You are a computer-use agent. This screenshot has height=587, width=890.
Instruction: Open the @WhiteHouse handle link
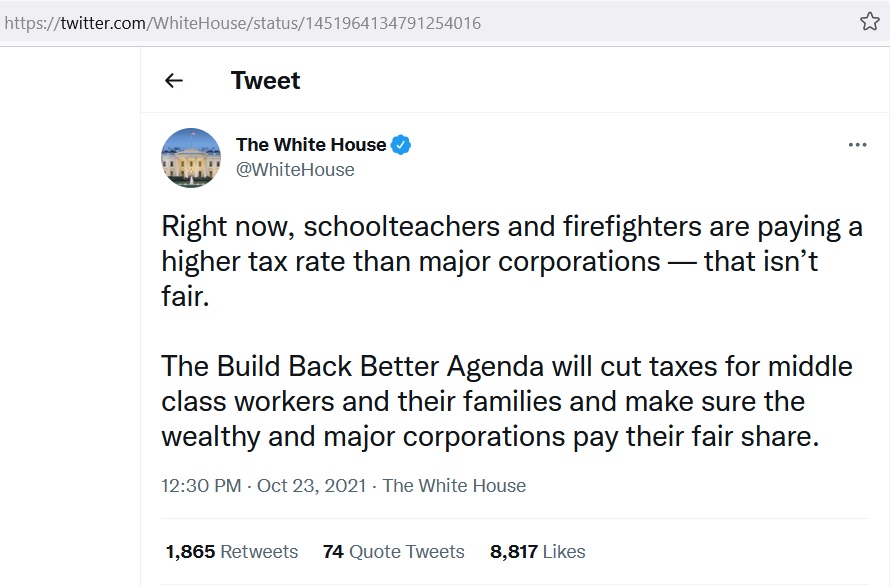295,170
